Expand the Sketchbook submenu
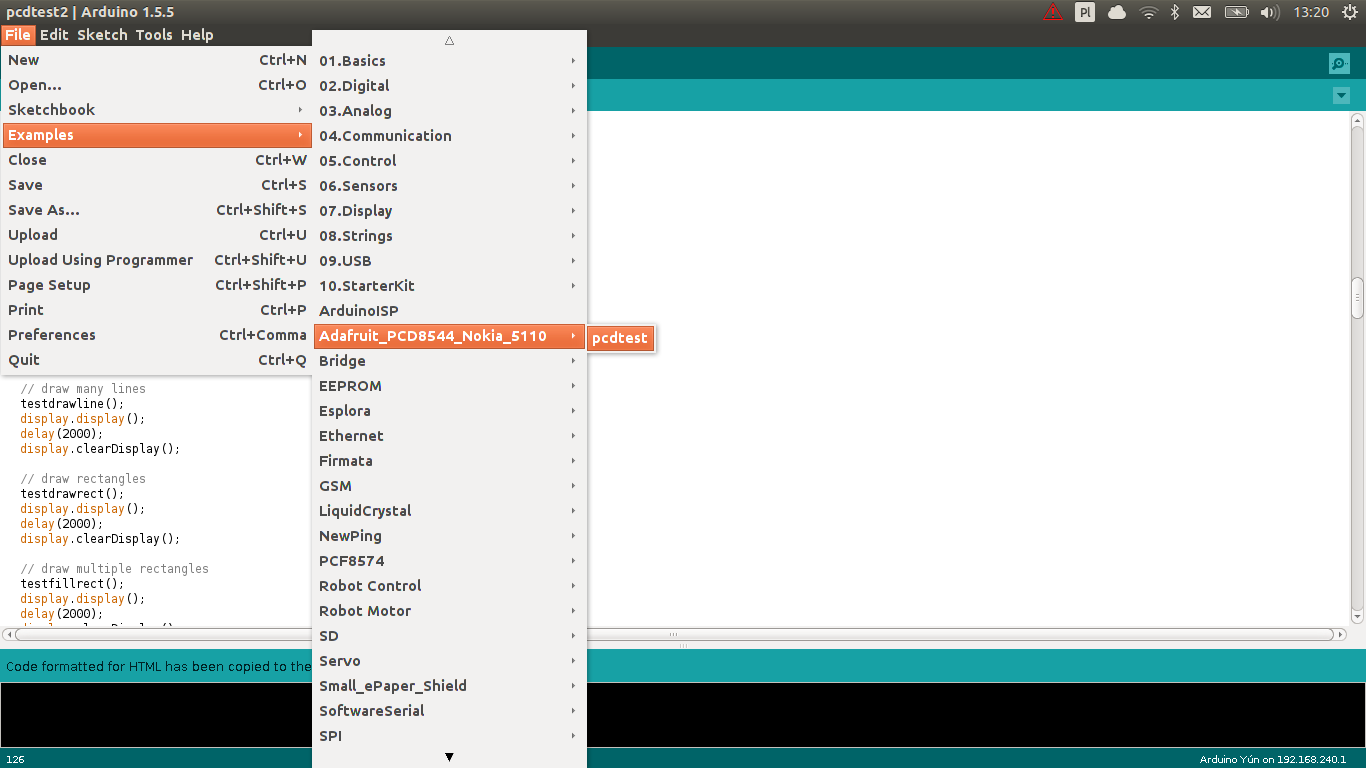Screen dimensions: 1366x768 [x=157, y=110]
